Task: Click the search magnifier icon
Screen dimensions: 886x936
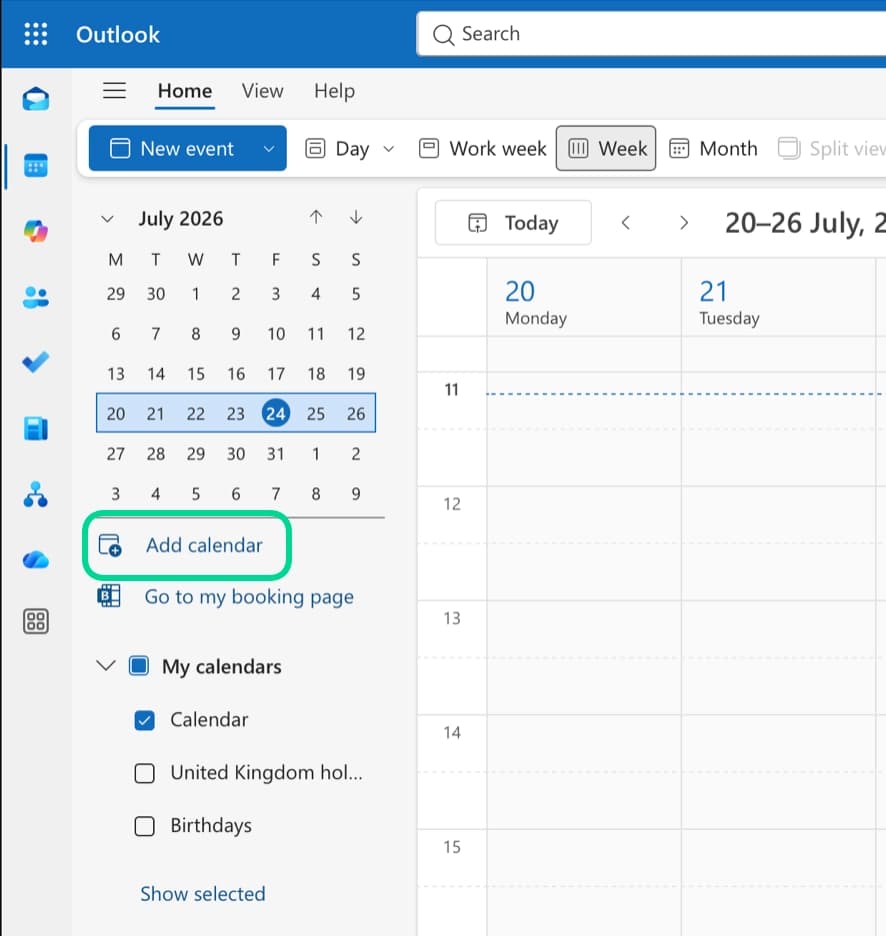Action: tap(443, 35)
